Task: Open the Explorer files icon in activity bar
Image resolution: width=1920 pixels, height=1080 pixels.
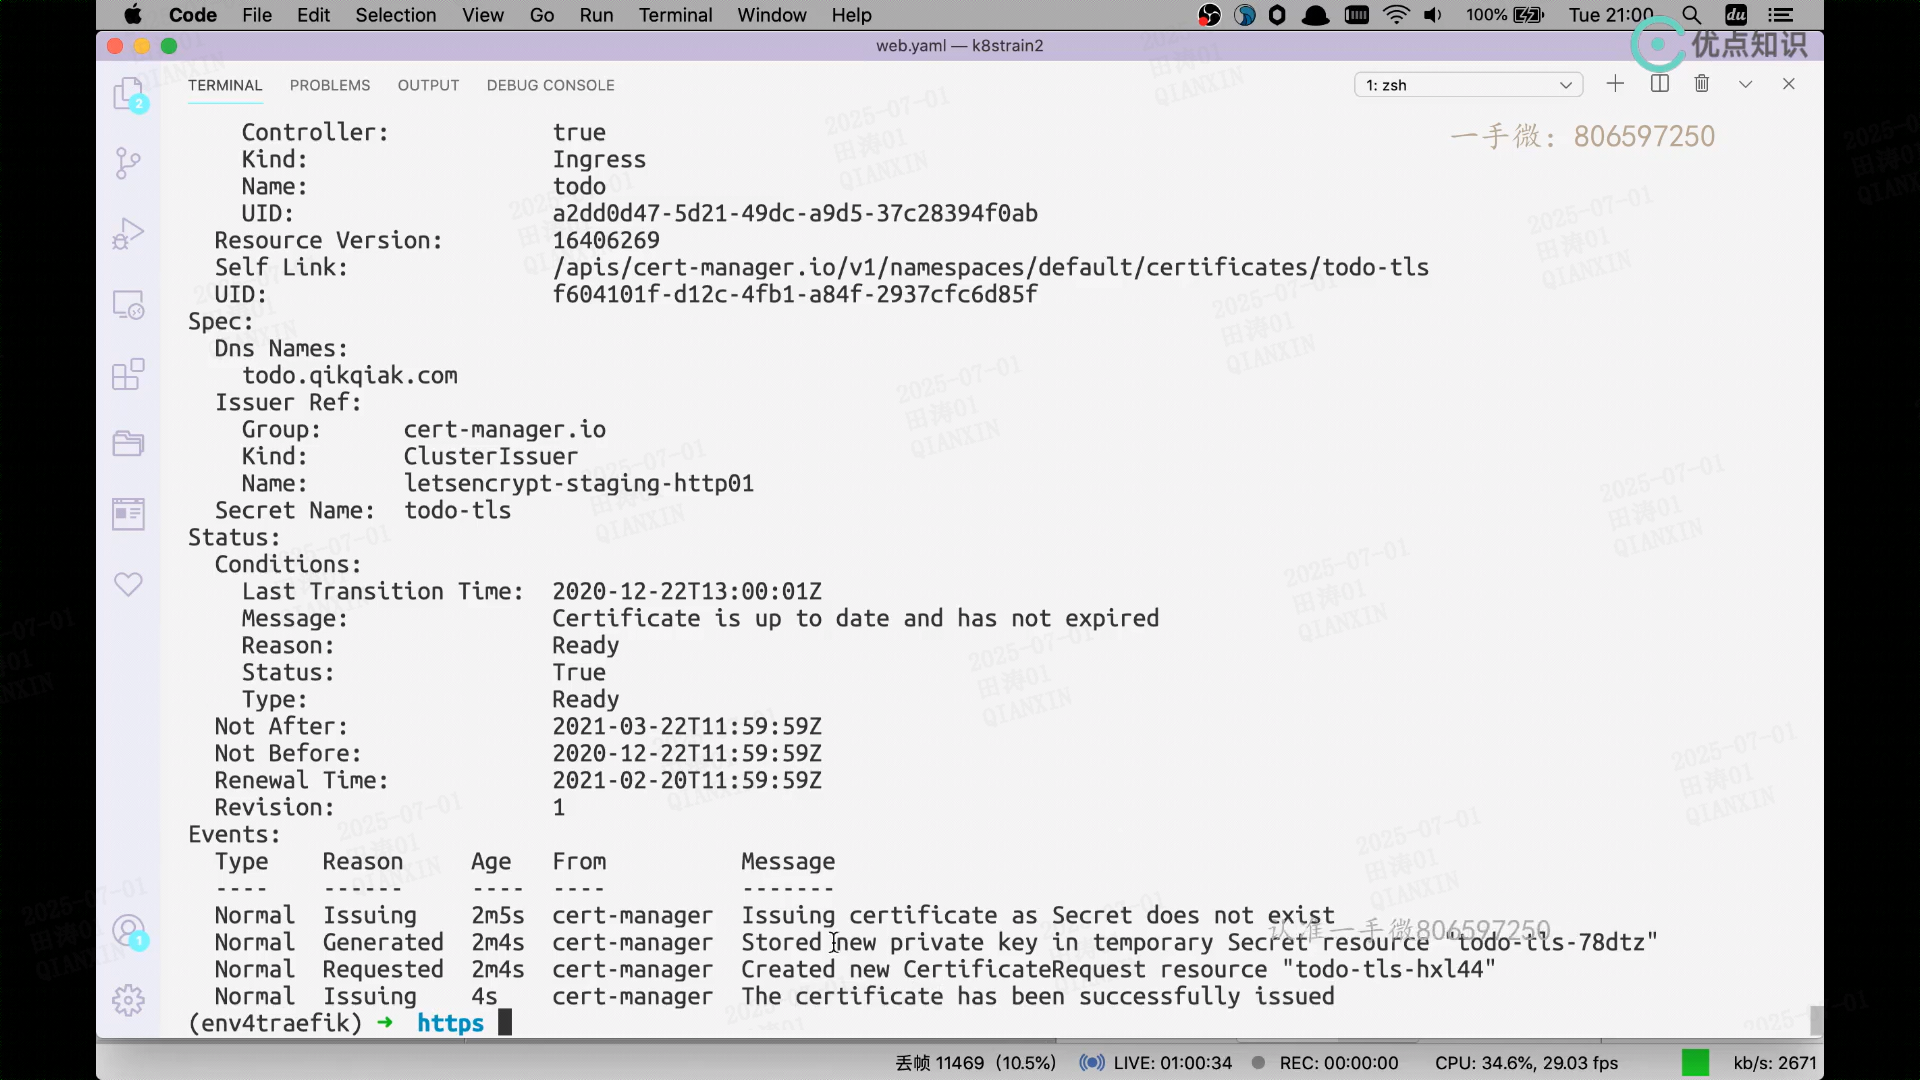Action: point(128,95)
